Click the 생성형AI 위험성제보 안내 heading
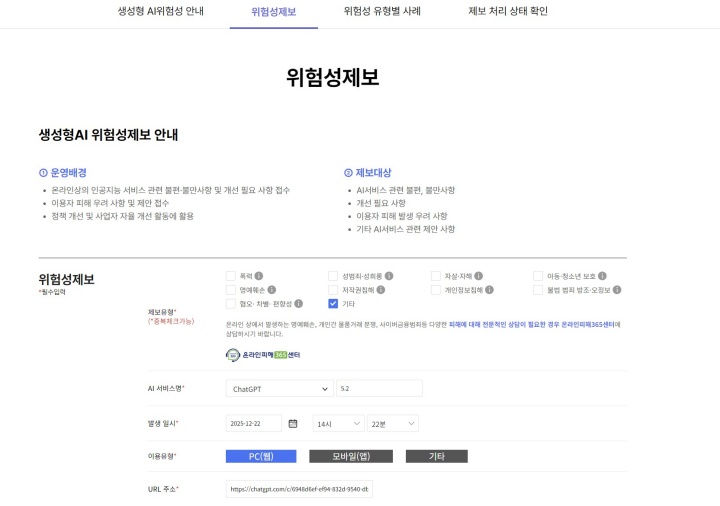 point(108,135)
